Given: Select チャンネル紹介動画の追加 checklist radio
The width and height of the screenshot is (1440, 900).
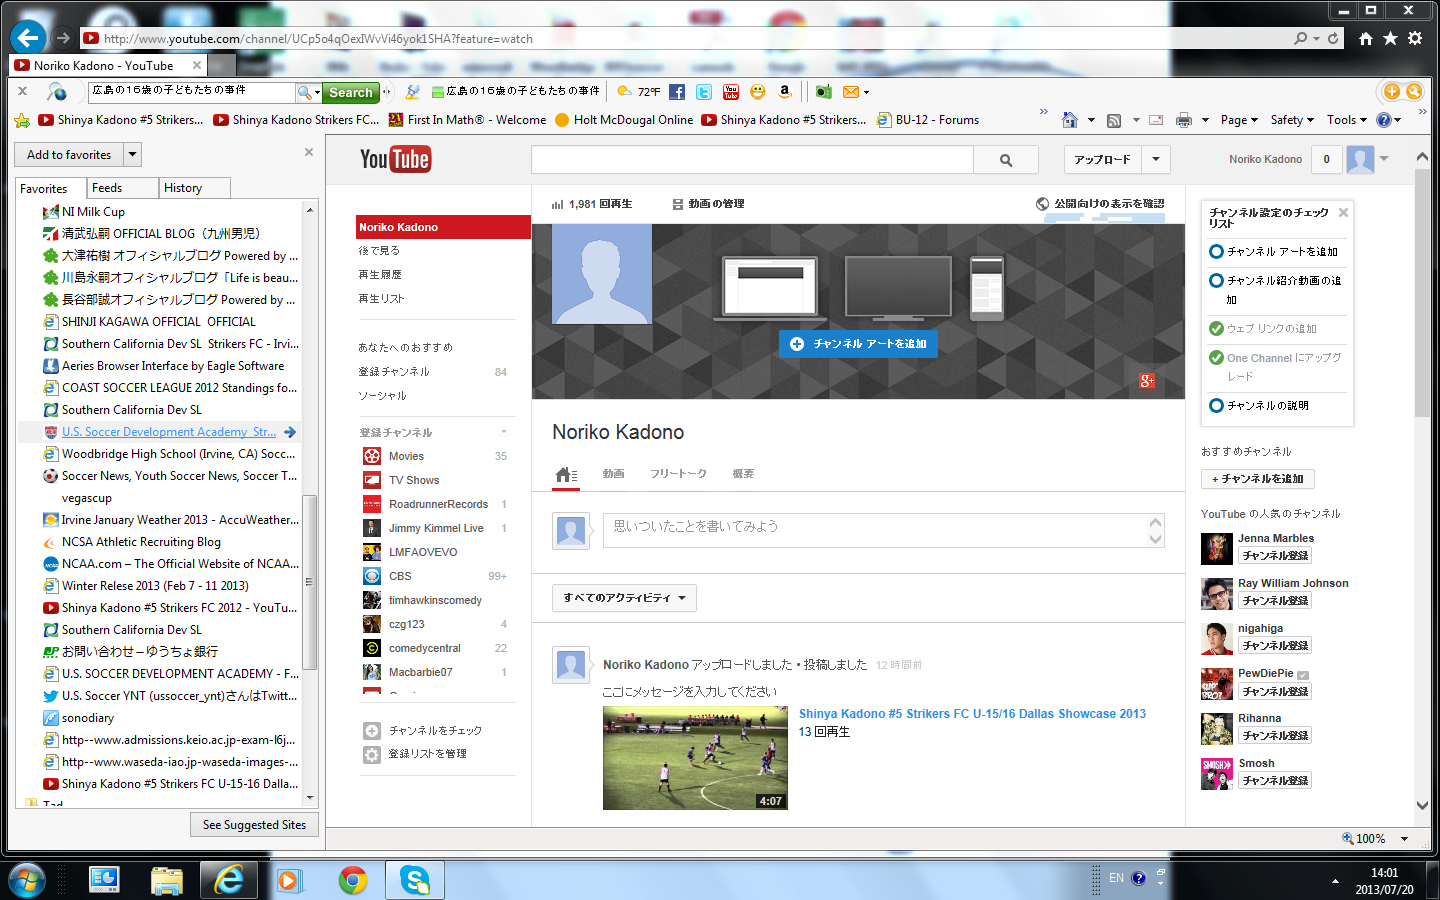Looking at the screenshot, I should (1216, 280).
